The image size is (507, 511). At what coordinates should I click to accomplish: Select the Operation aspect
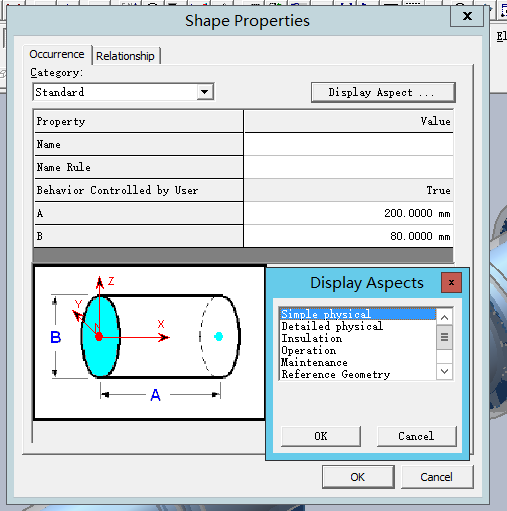tap(358, 350)
